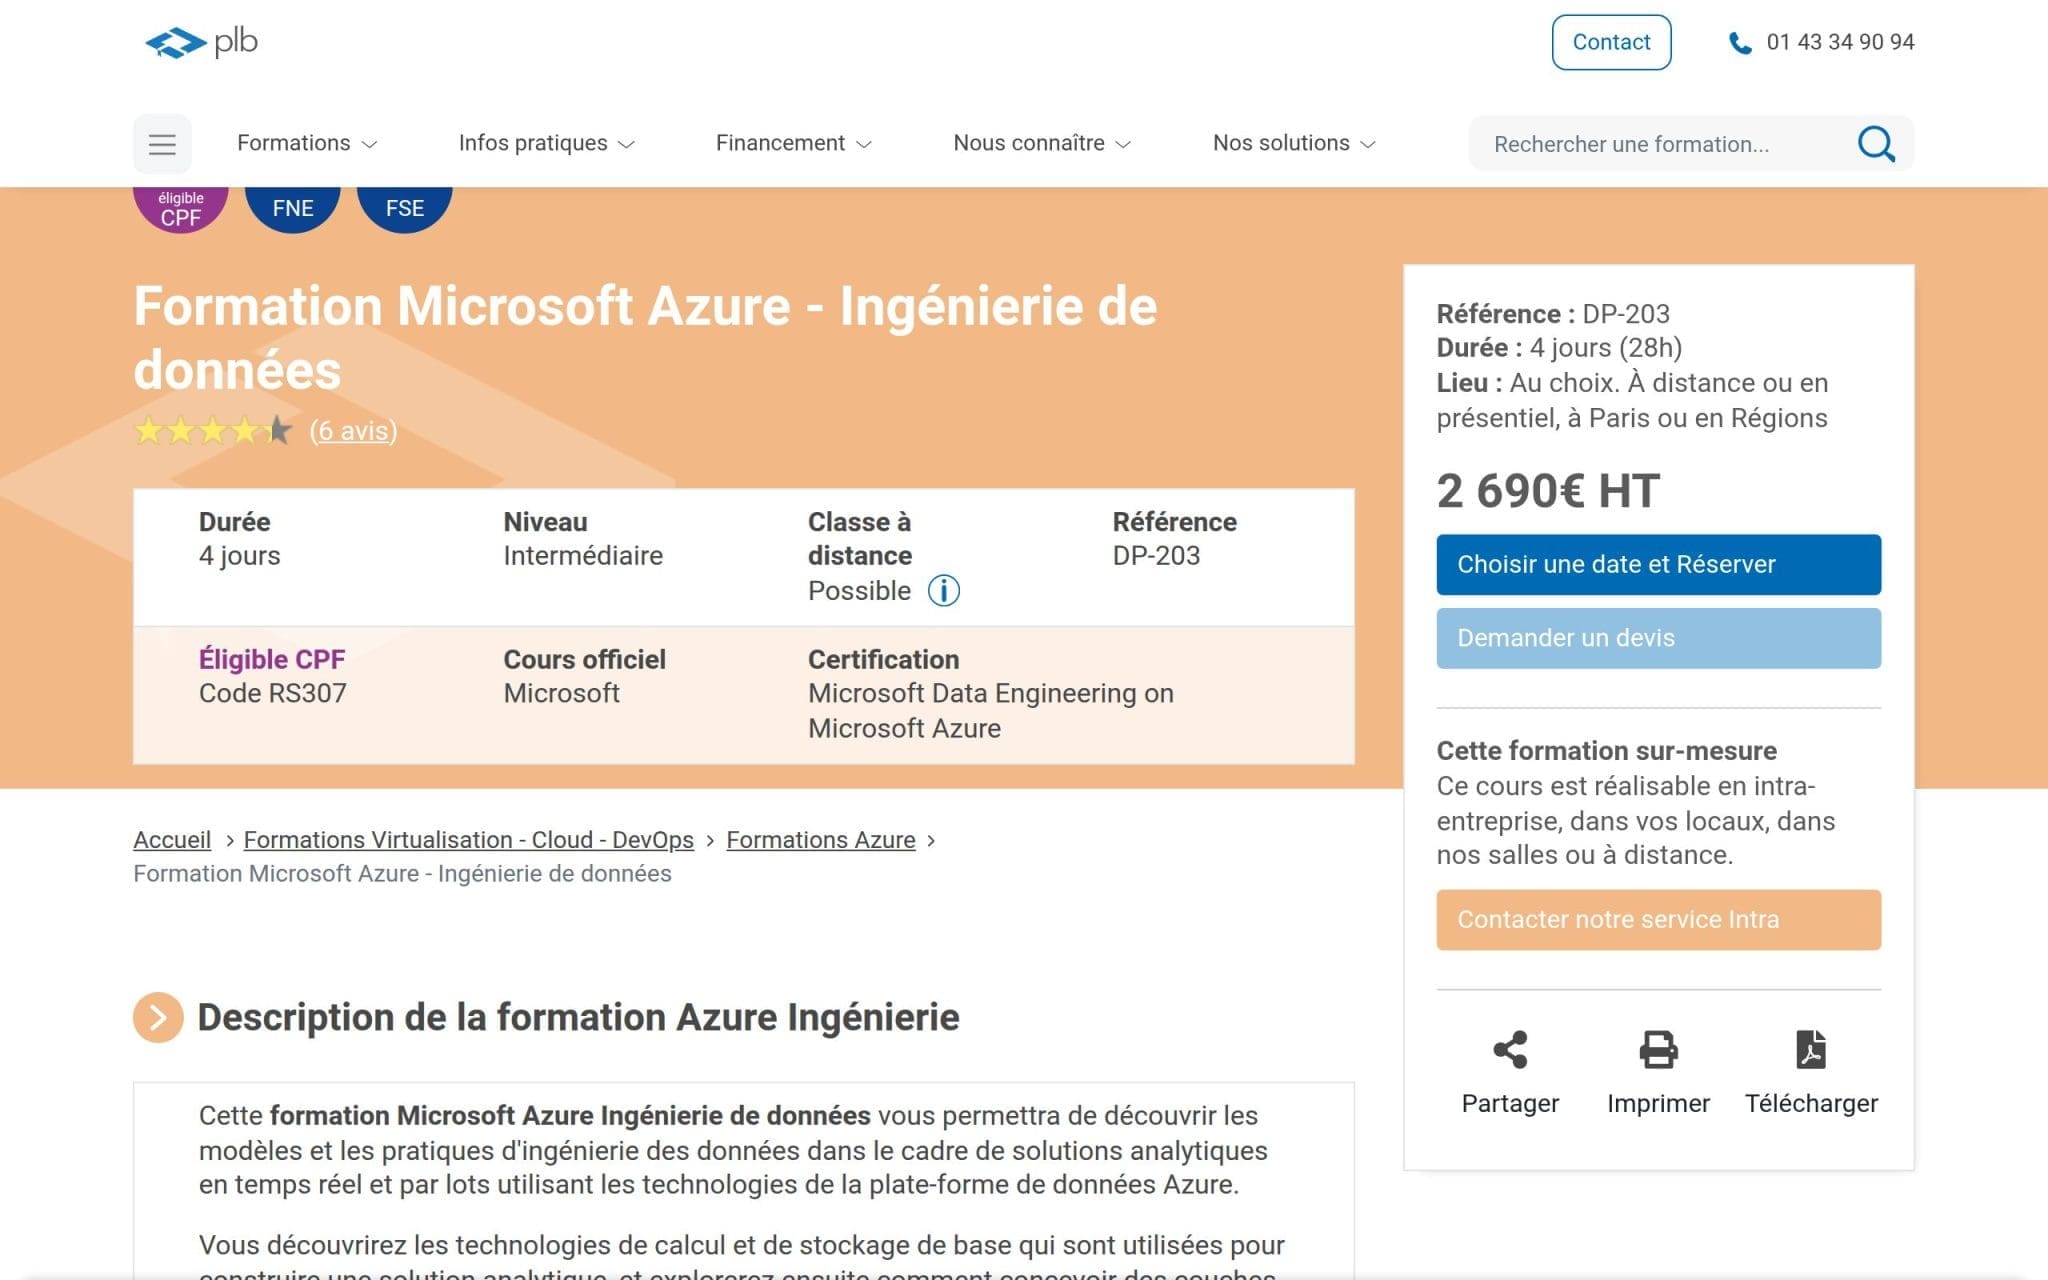The image size is (2048, 1280).
Task: Click the star rating icons
Action: pyautogui.click(x=214, y=431)
